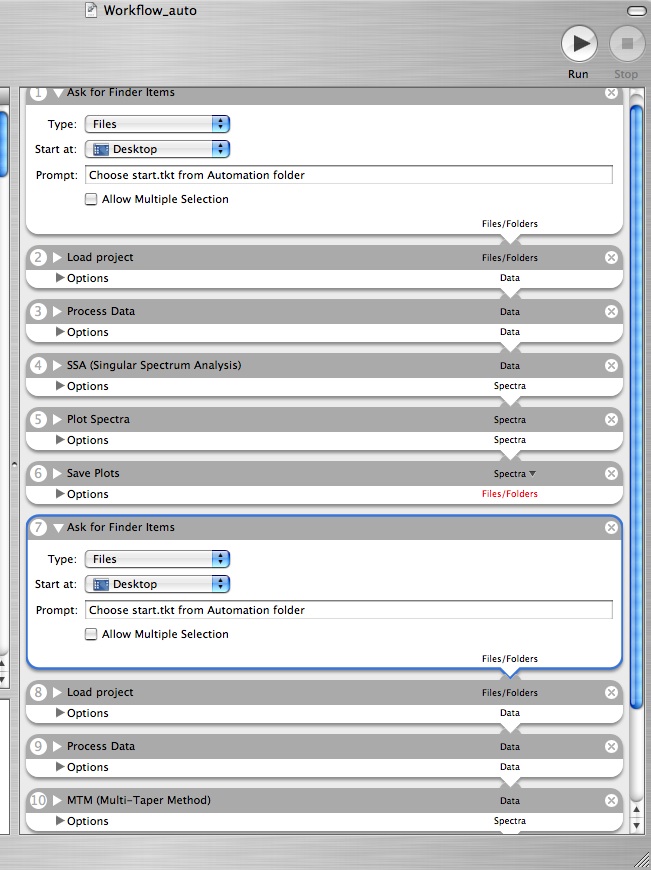Click the workflow vertical scrollbar thumb

click(x=637, y=407)
